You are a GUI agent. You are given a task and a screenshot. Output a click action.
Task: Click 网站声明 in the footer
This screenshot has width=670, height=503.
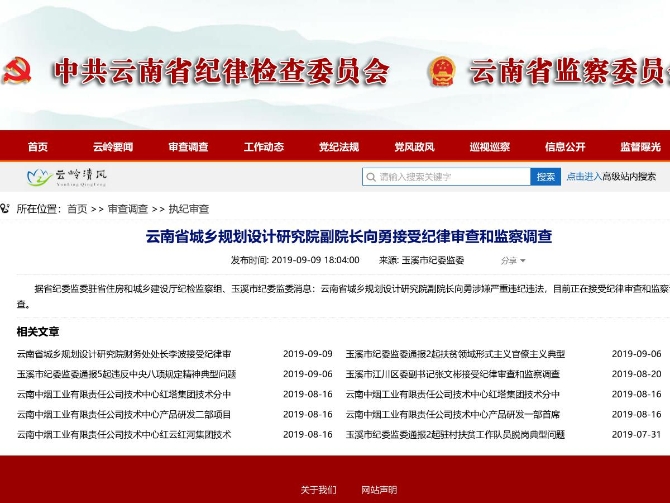coord(379,490)
